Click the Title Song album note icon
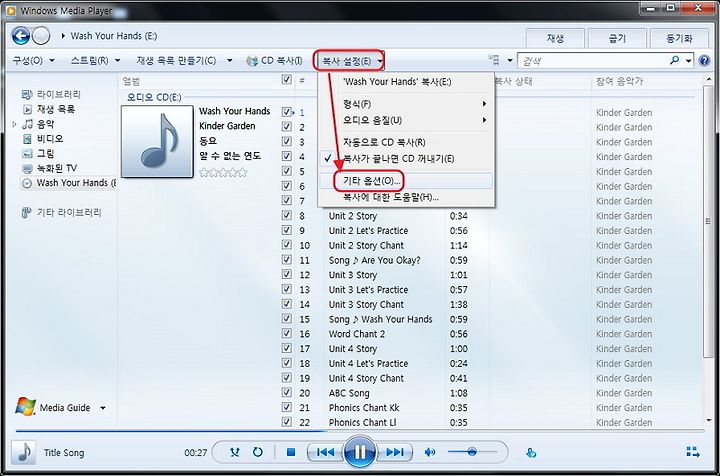The height and width of the screenshot is (476, 720). coord(23,452)
